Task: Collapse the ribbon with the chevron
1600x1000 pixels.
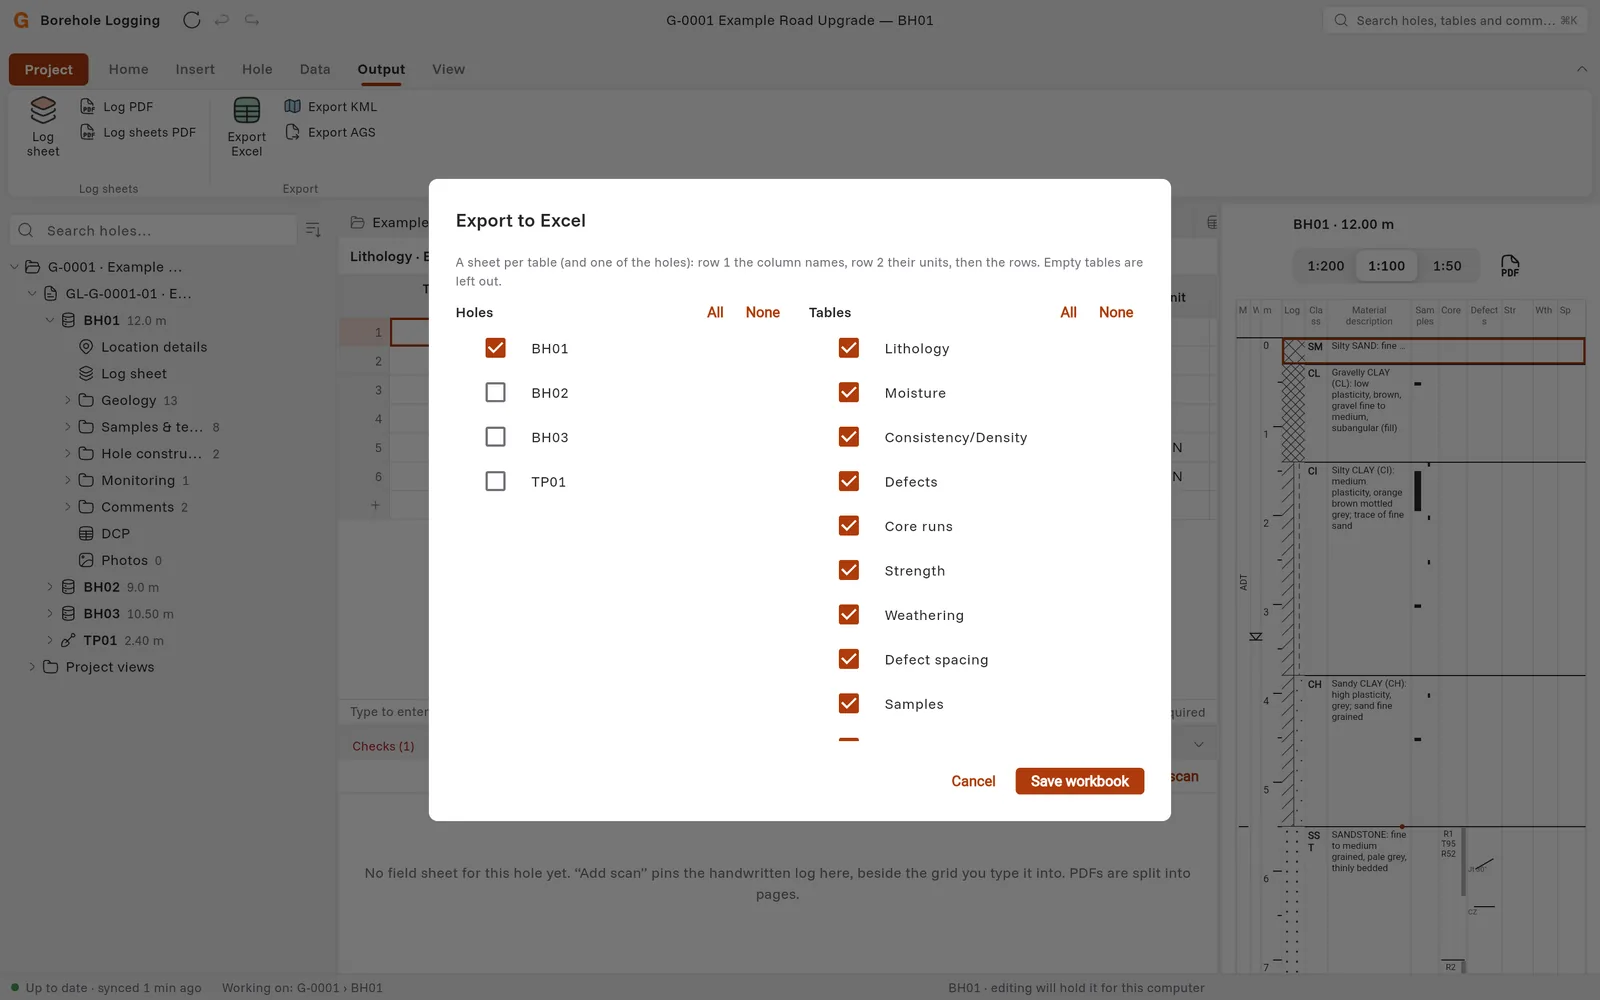Action: [x=1582, y=69]
